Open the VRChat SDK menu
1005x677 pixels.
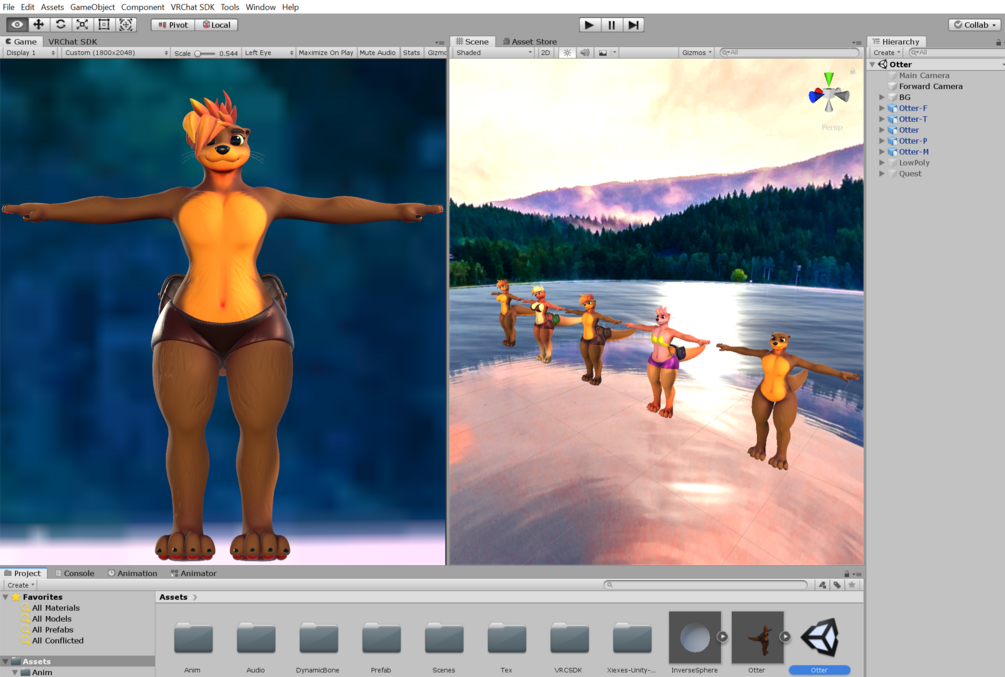192,7
